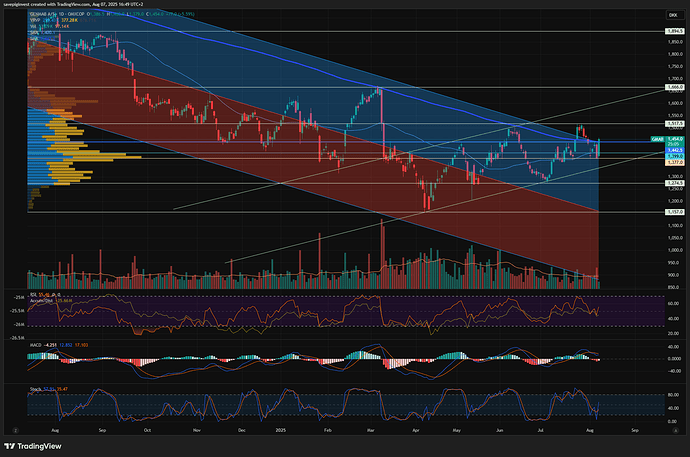The image size is (690, 457).
Task: Click the green GMAB symbol price tag
Action: (x=657, y=137)
